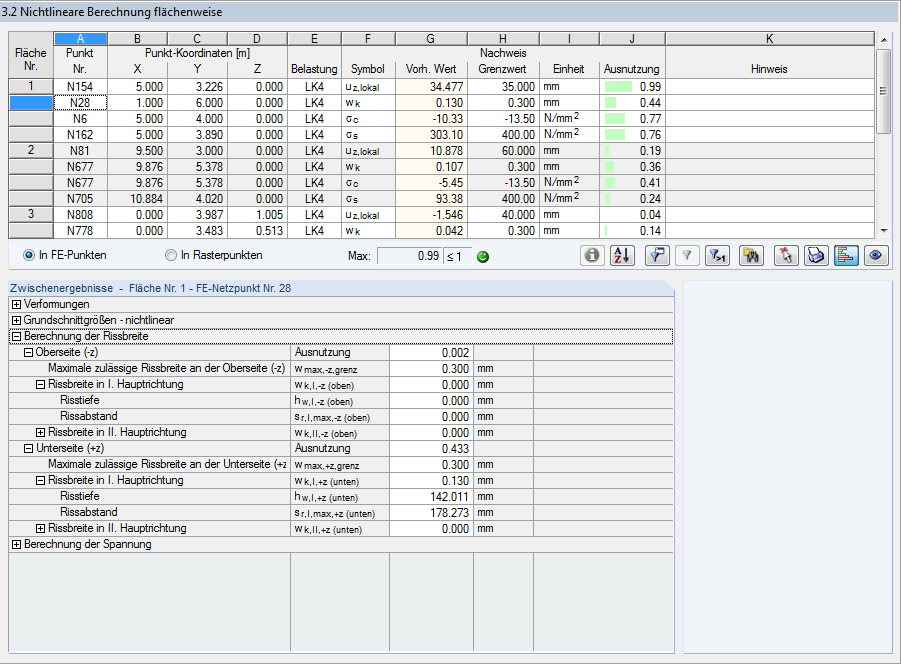Click the Rissabstand row under Oberseite
Viewport: 901px width, 664px height.
pyautogui.click(x=341, y=416)
